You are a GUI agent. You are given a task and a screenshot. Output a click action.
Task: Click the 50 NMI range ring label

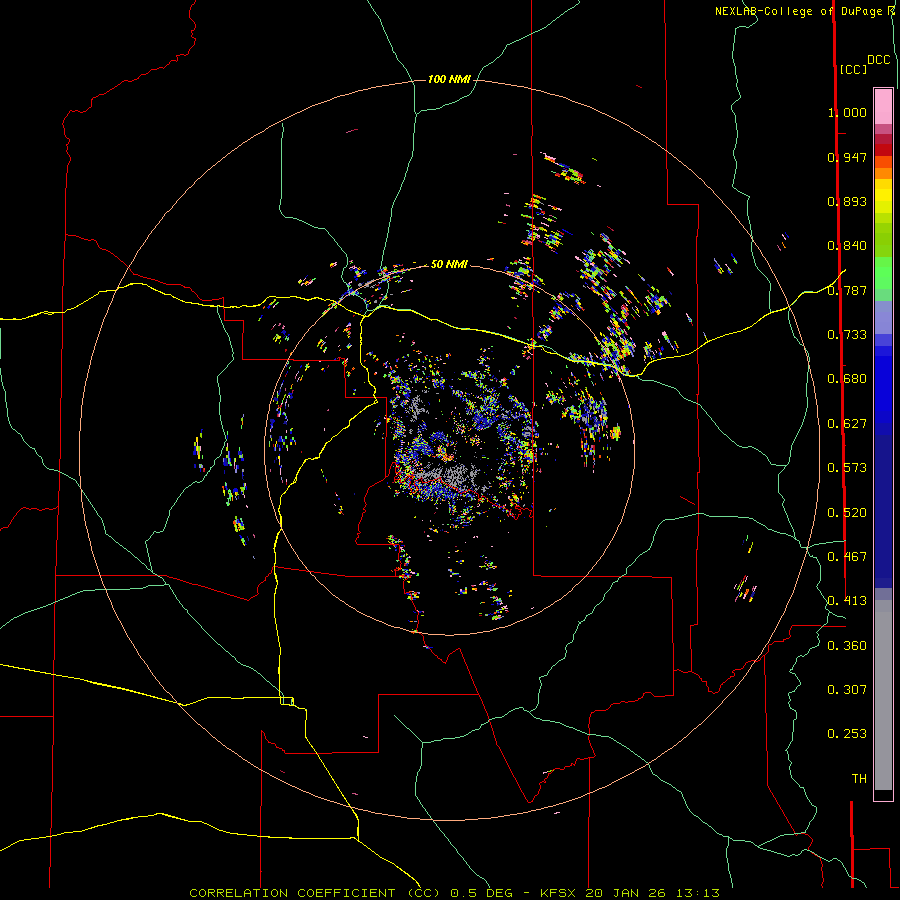pos(449,264)
